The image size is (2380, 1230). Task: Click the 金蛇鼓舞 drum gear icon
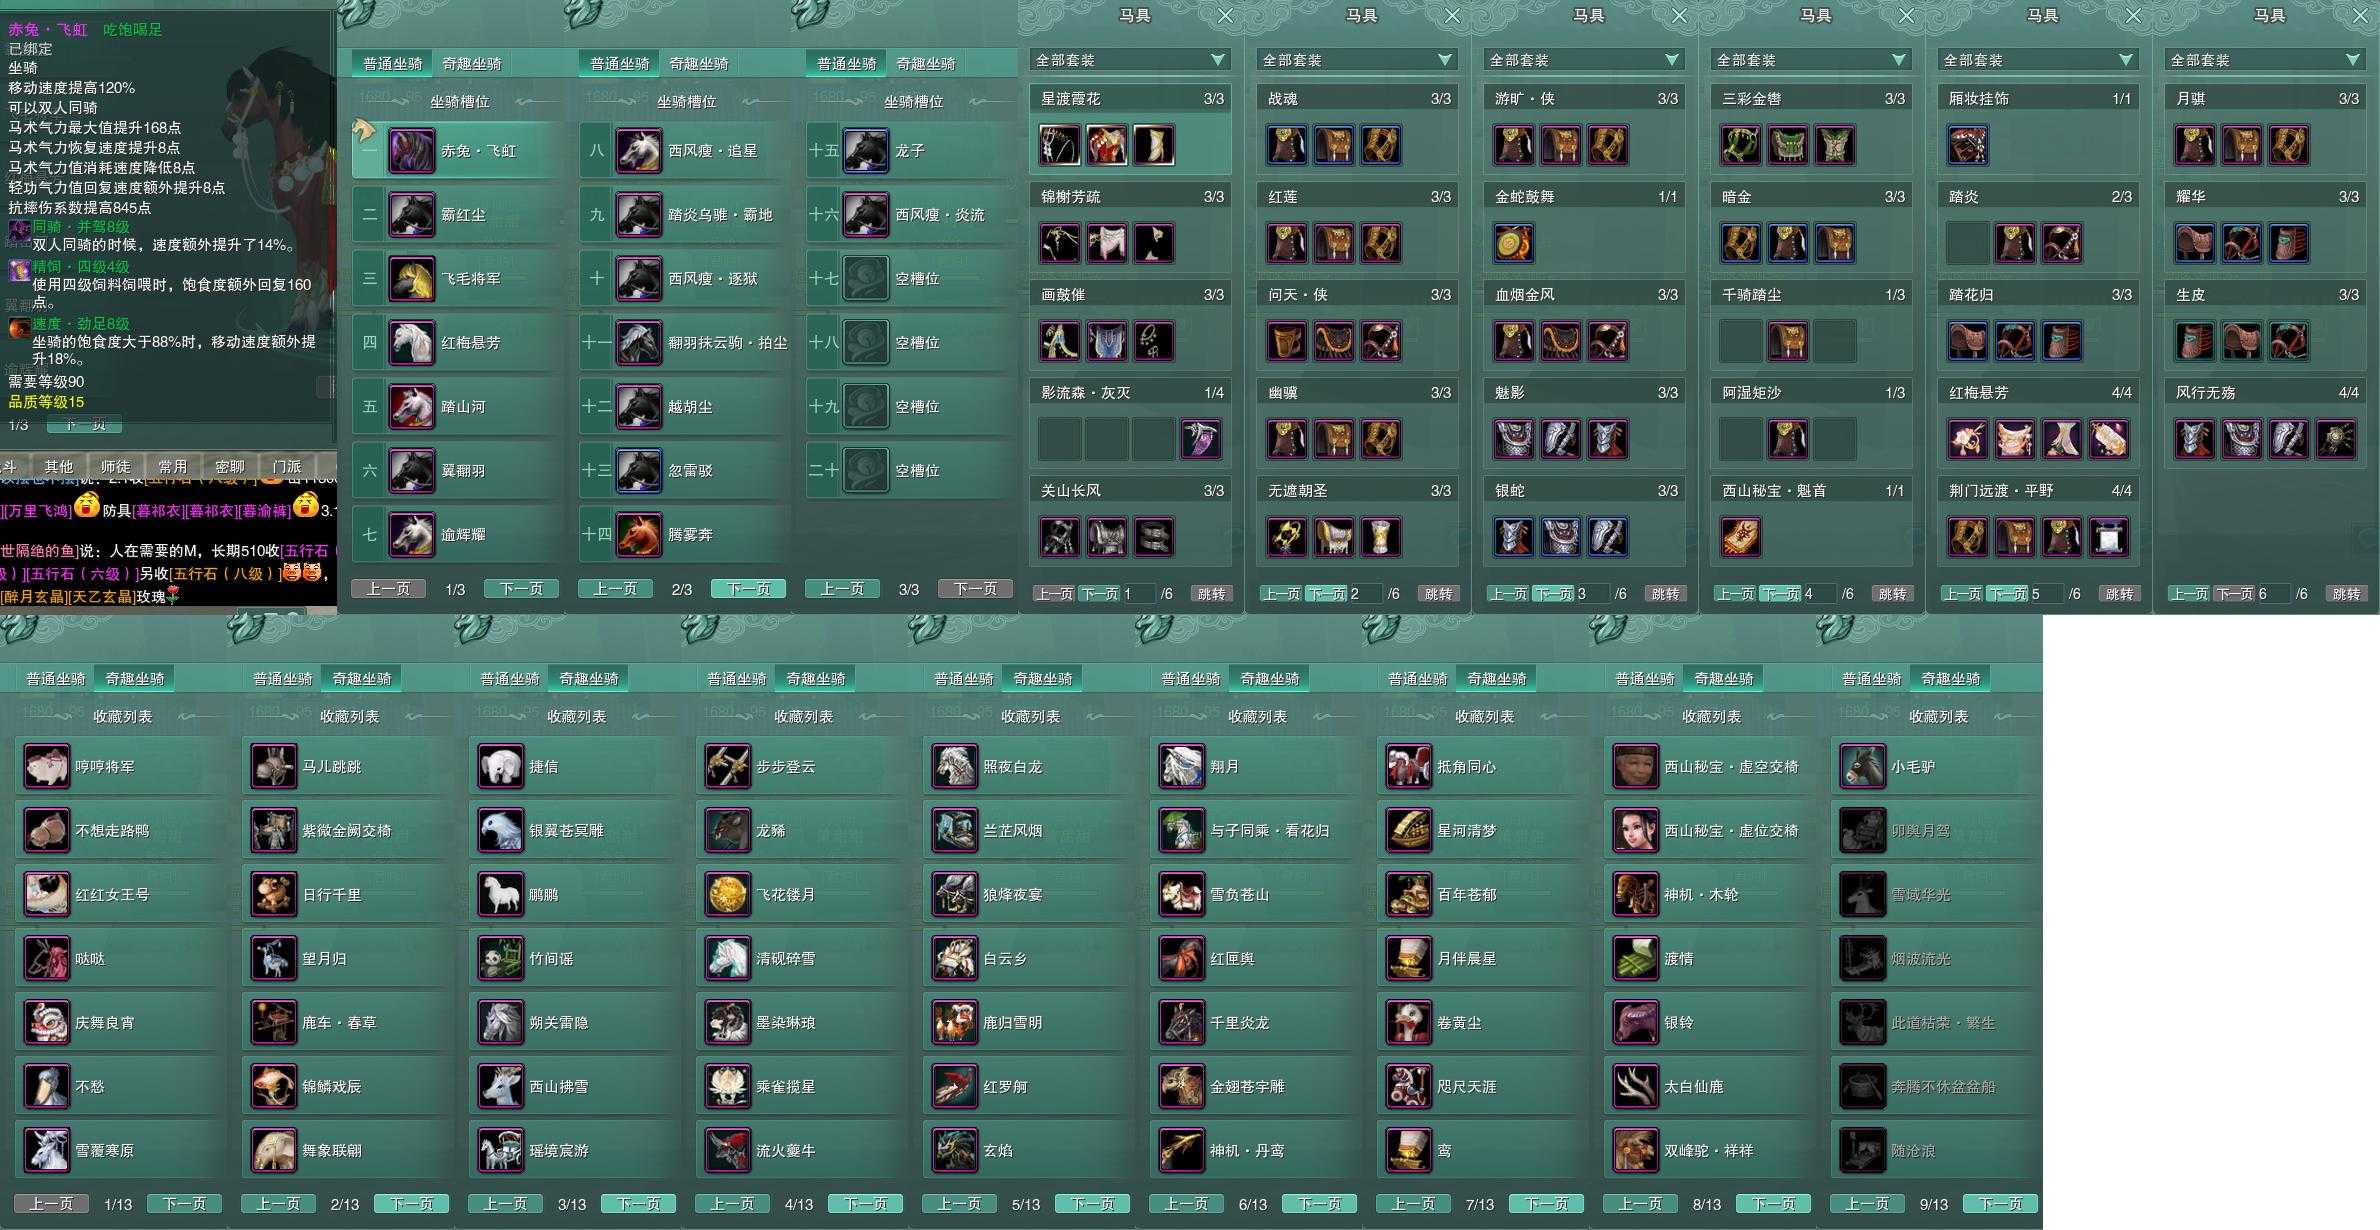pos(1513,243)
